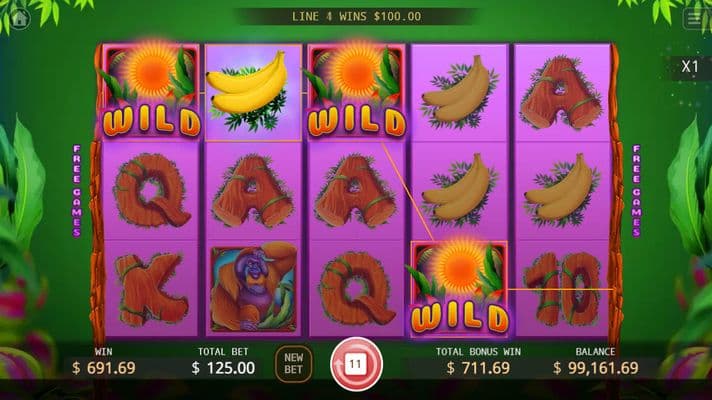The image size is (712, 400).
Task: Click the TOTAL BET $125.00 display
Action: [x=223, y=361]
